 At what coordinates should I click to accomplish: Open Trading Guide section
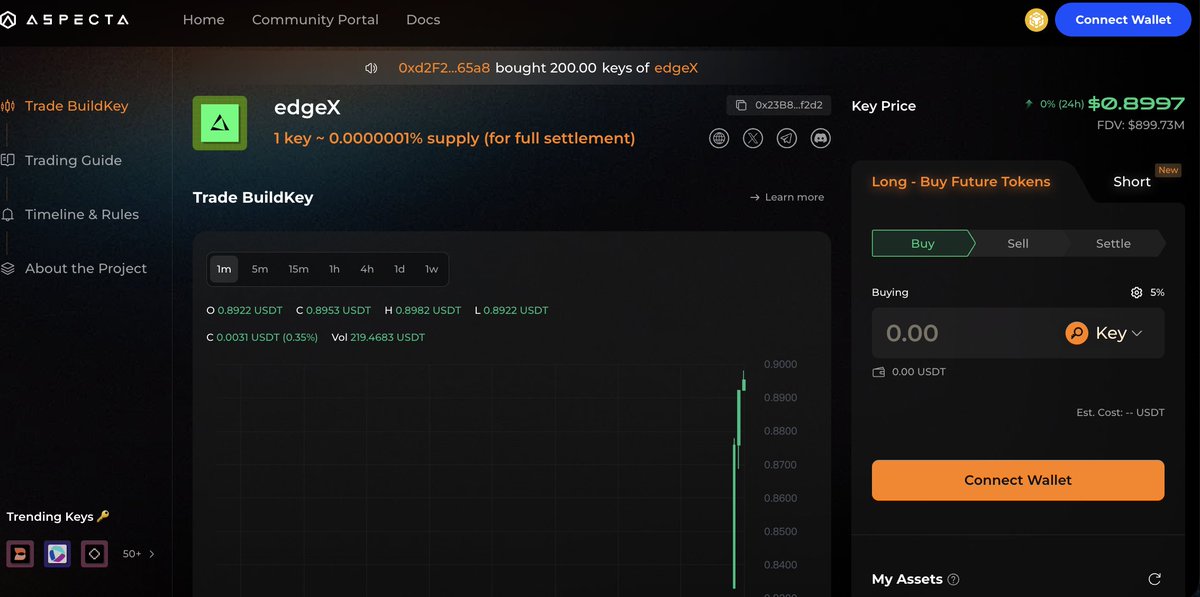point(73,160)
